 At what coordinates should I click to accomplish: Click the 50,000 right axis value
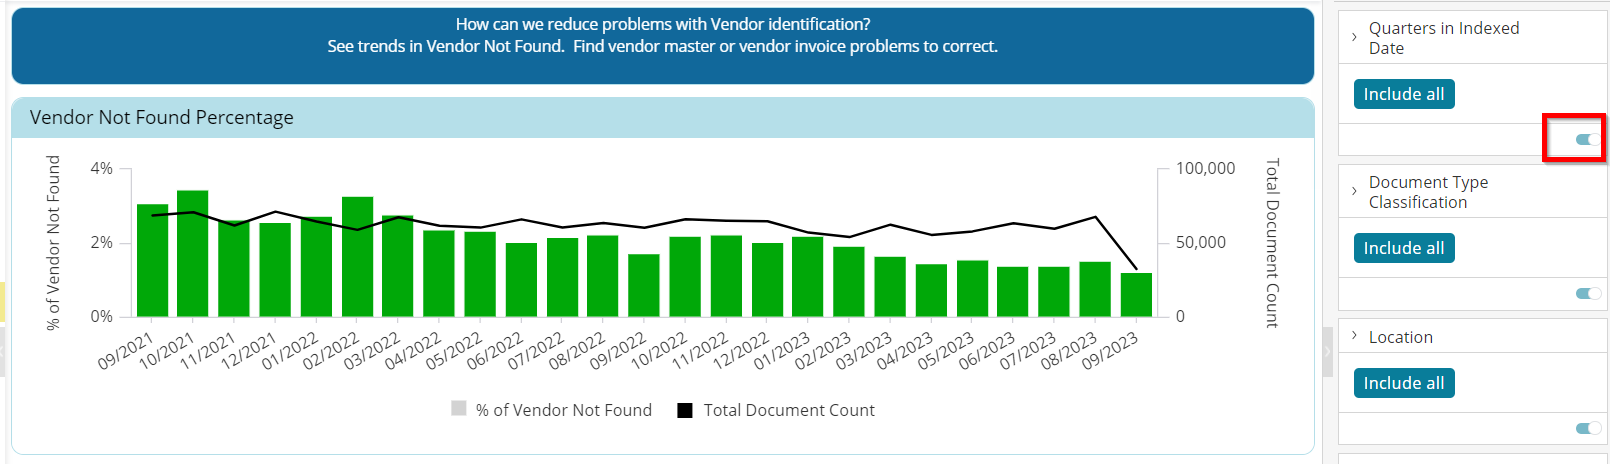(1200, 242)
